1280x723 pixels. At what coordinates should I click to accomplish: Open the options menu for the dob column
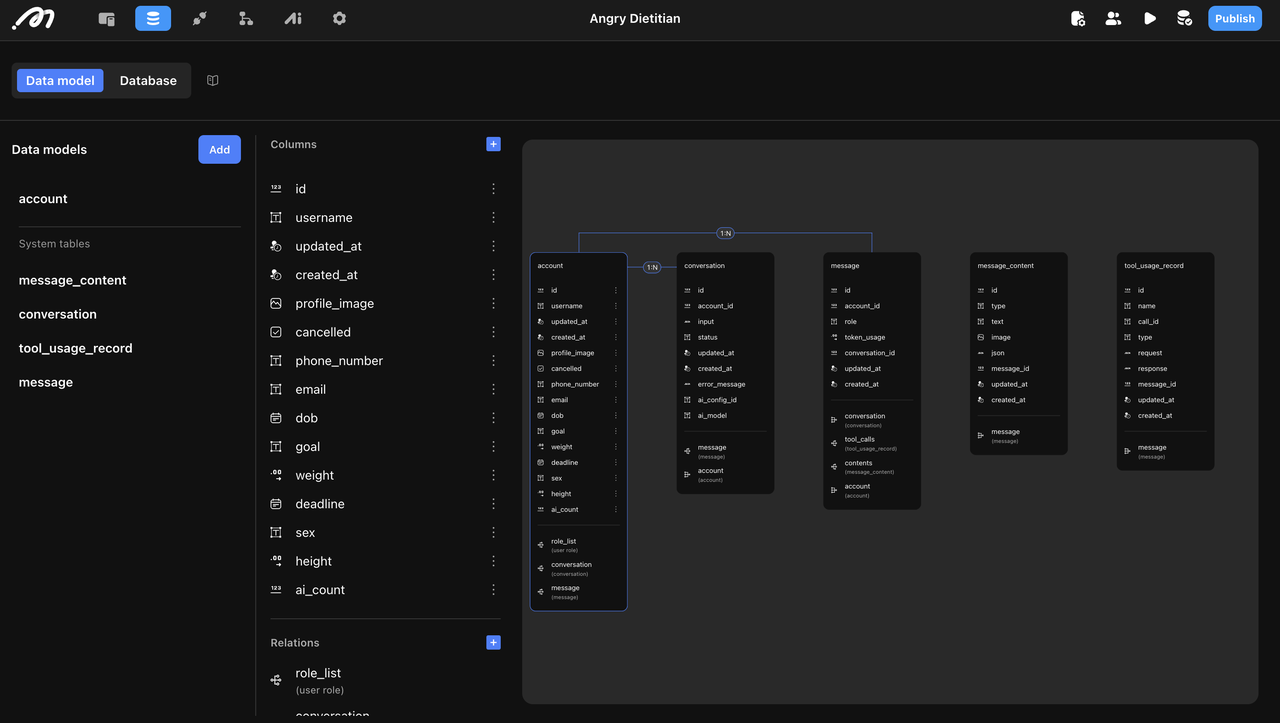click(x=493, y=418)
